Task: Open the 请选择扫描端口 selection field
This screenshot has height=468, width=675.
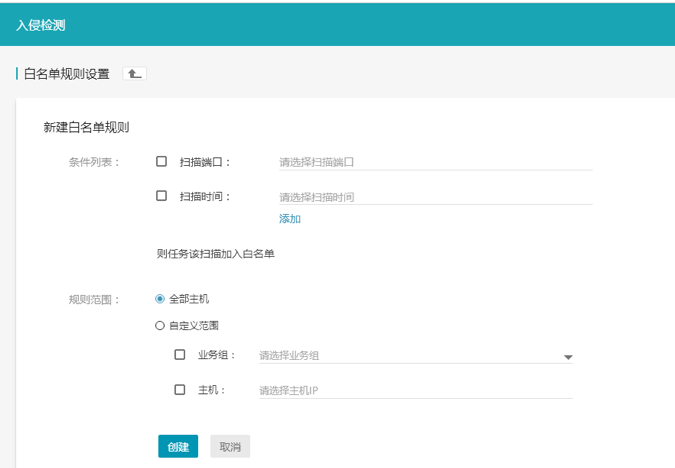Action: [435, 161]
